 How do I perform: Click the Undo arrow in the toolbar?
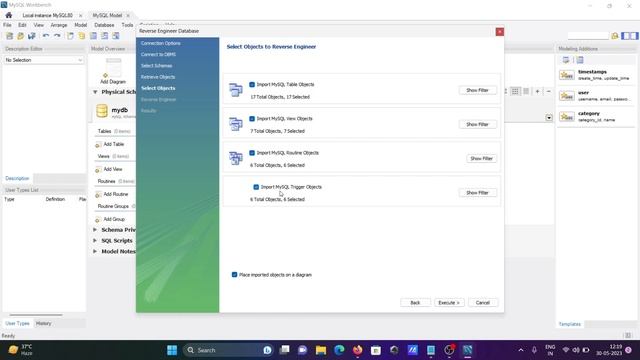click(46, 36)
